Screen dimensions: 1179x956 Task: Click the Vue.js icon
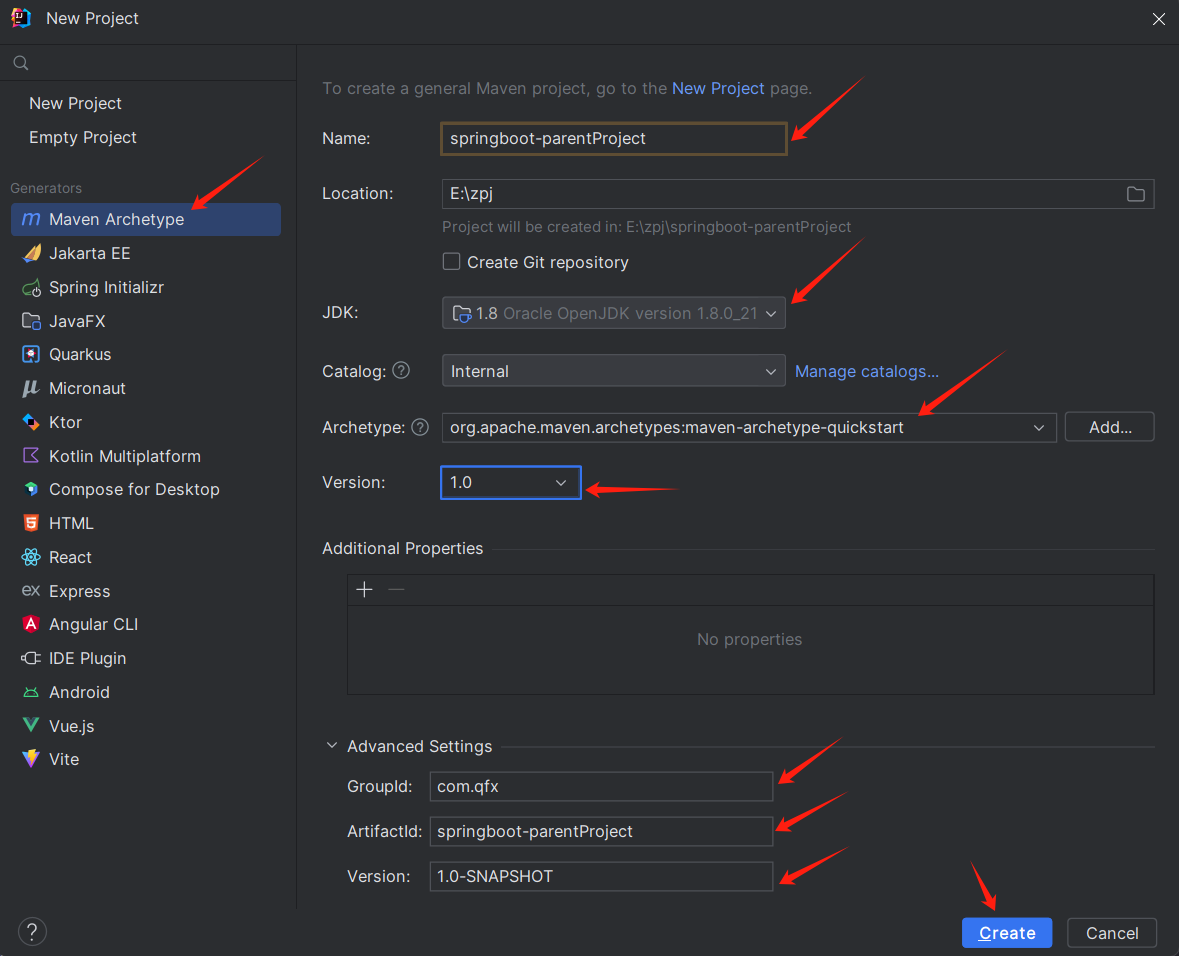tap(31, 725)
